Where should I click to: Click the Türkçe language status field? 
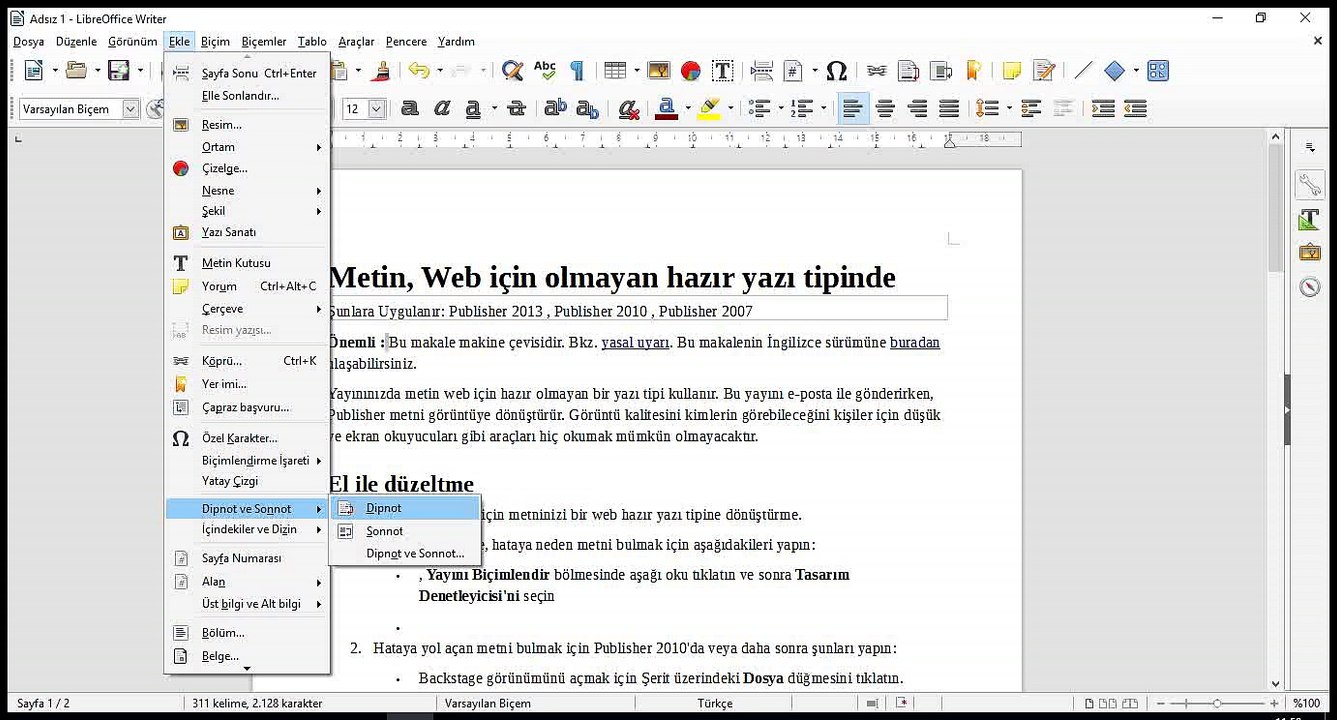click(x=715, y=703)
